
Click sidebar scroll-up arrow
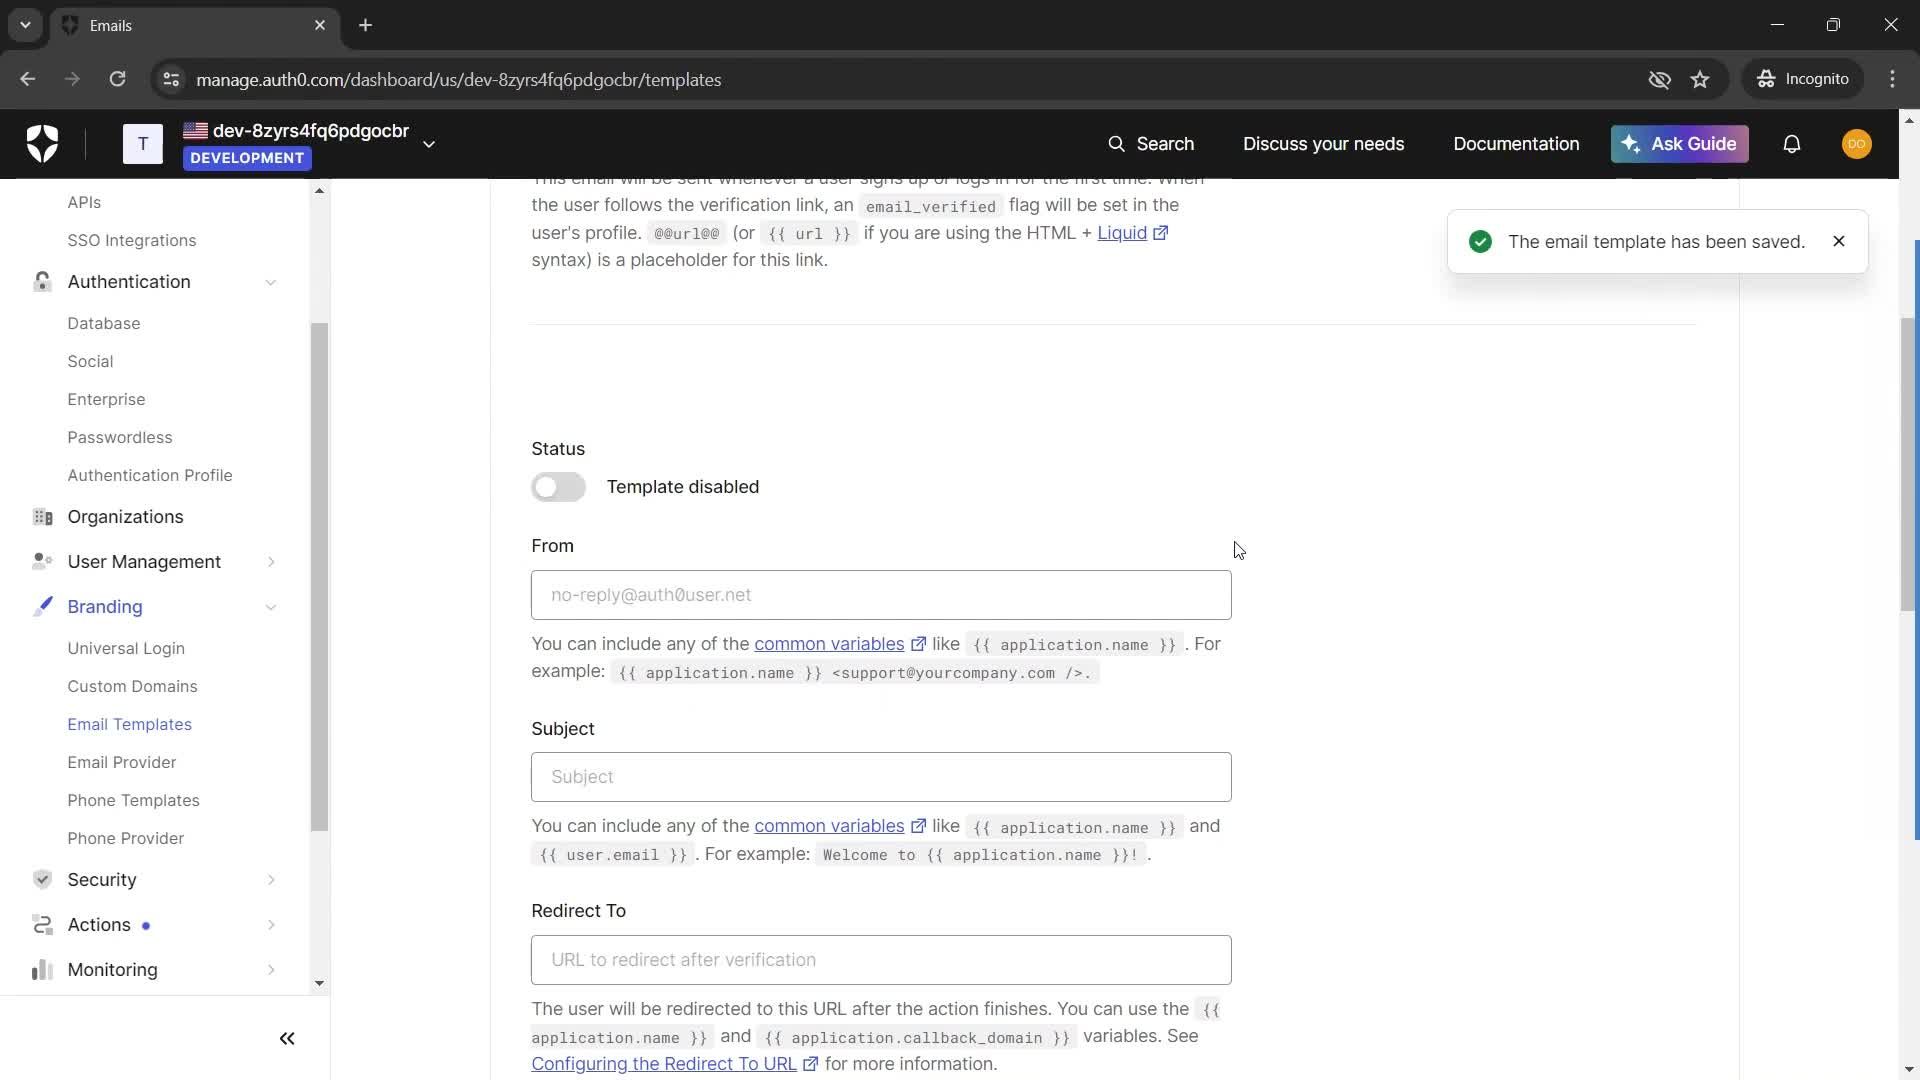point(319,190)
